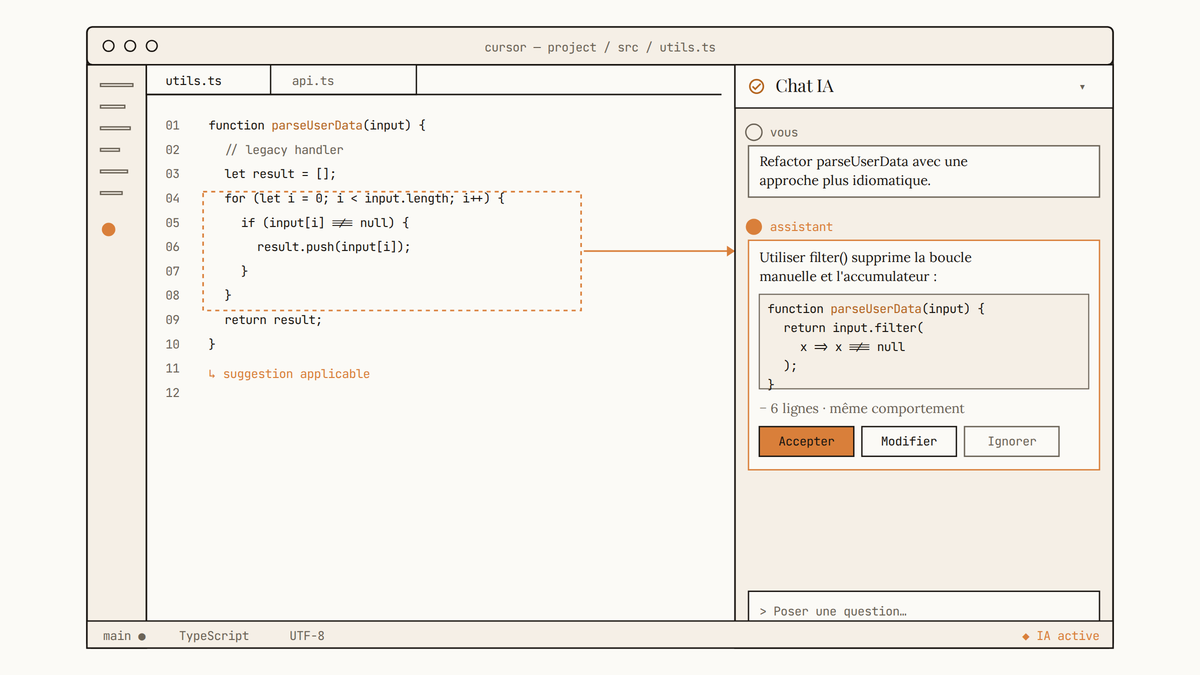Click editor line "function parseUserData(input) {" on line 01
The height and width of the screenshot is (675, 1200).
tap(318, 125)
